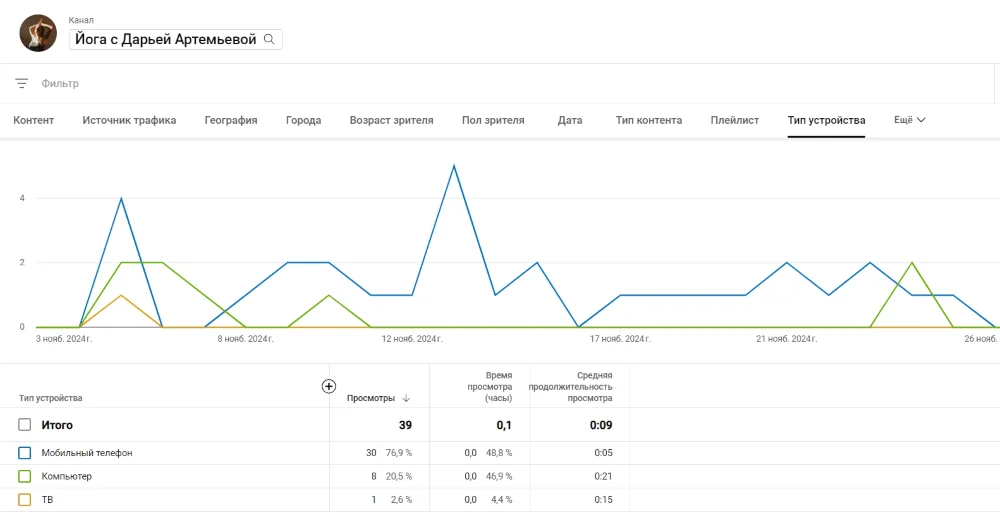Click the sort arrow next to Просмотры
The image size is (1000, 532).
(405, 398)
